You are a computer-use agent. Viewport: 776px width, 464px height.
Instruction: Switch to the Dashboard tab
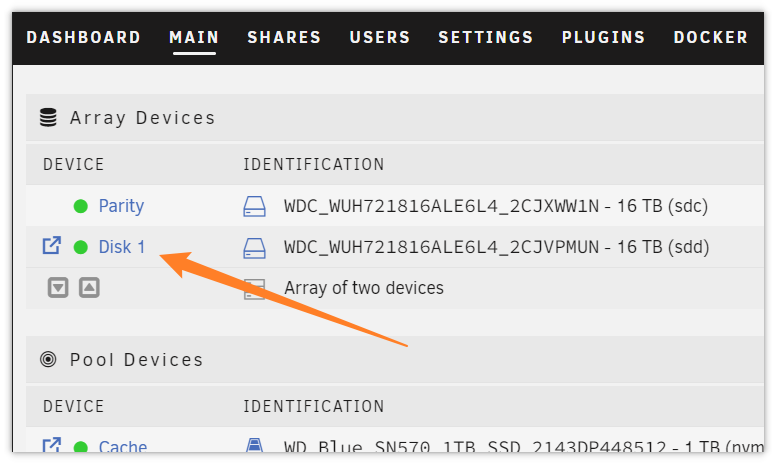click(84, 37)
